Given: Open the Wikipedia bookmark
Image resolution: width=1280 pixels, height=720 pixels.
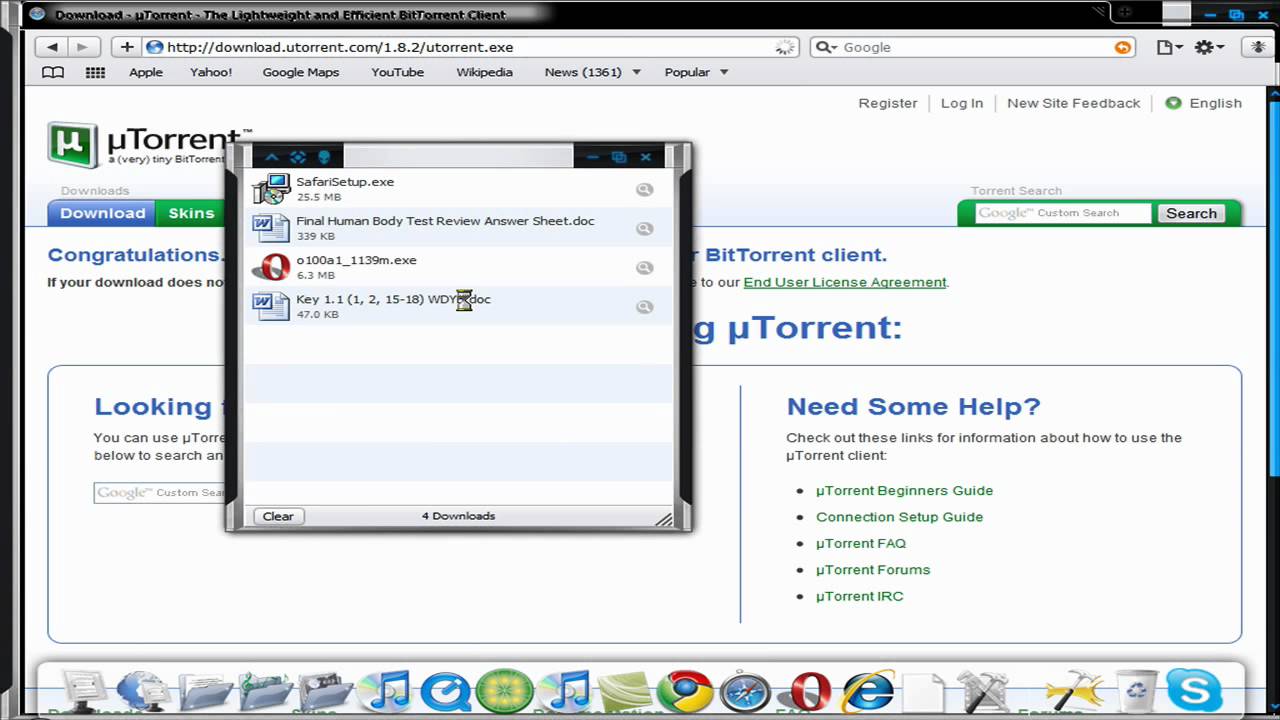Looking at the screenshot, I should coord(484,72).
